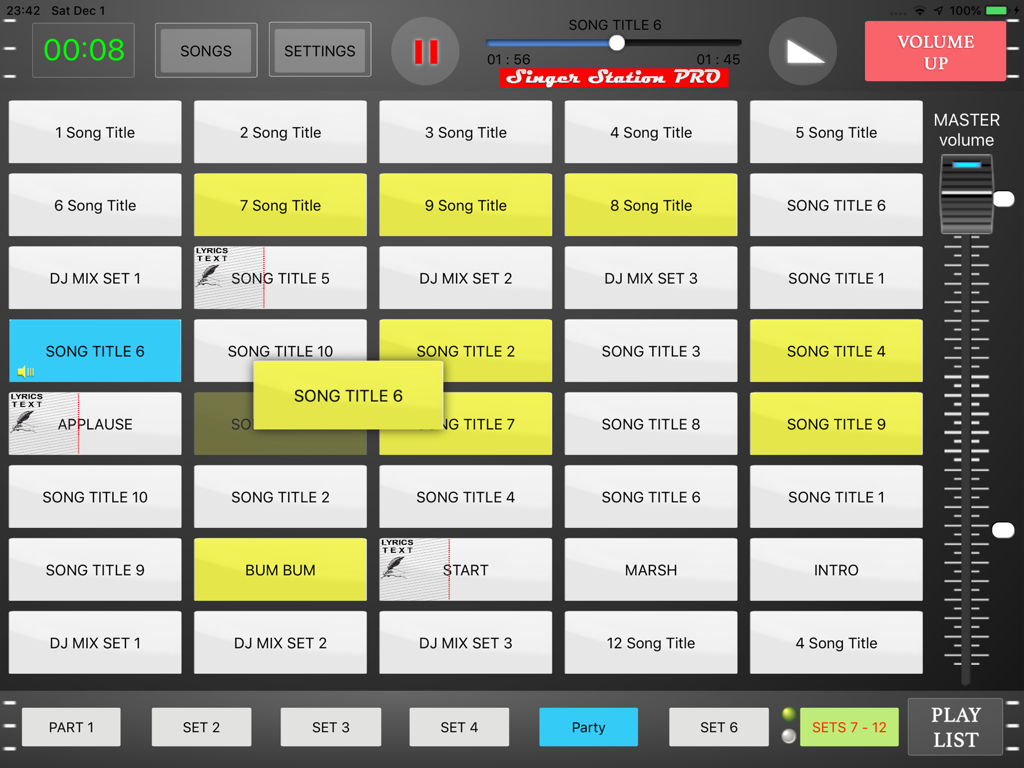1024x768 pixels.
Task: Select the PART 1 set
Action: (70, 727)
